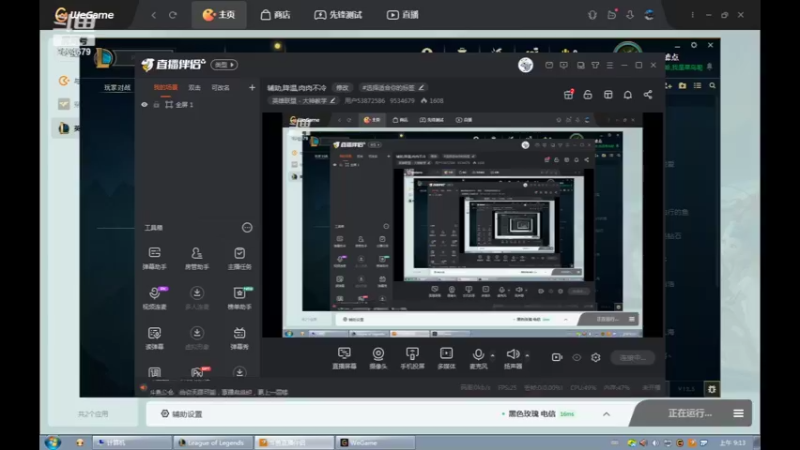800x450 pixels.
Task: Open the hamburger menu beside 正在运行
Action: click(x=738, y=413)
